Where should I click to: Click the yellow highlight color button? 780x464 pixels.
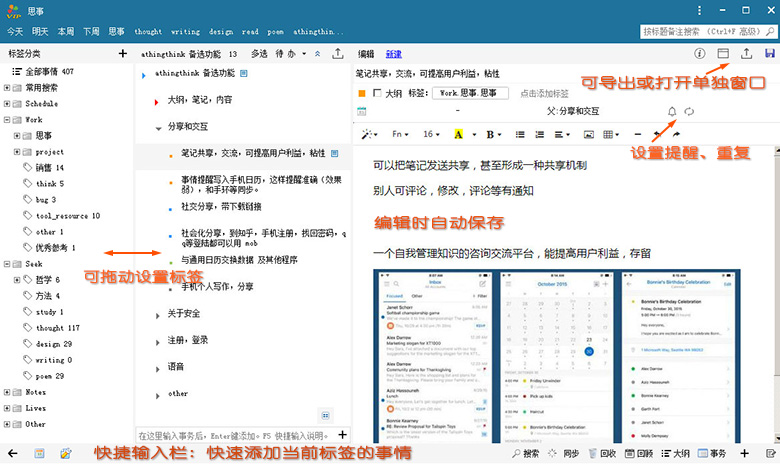tap(459, 134)
